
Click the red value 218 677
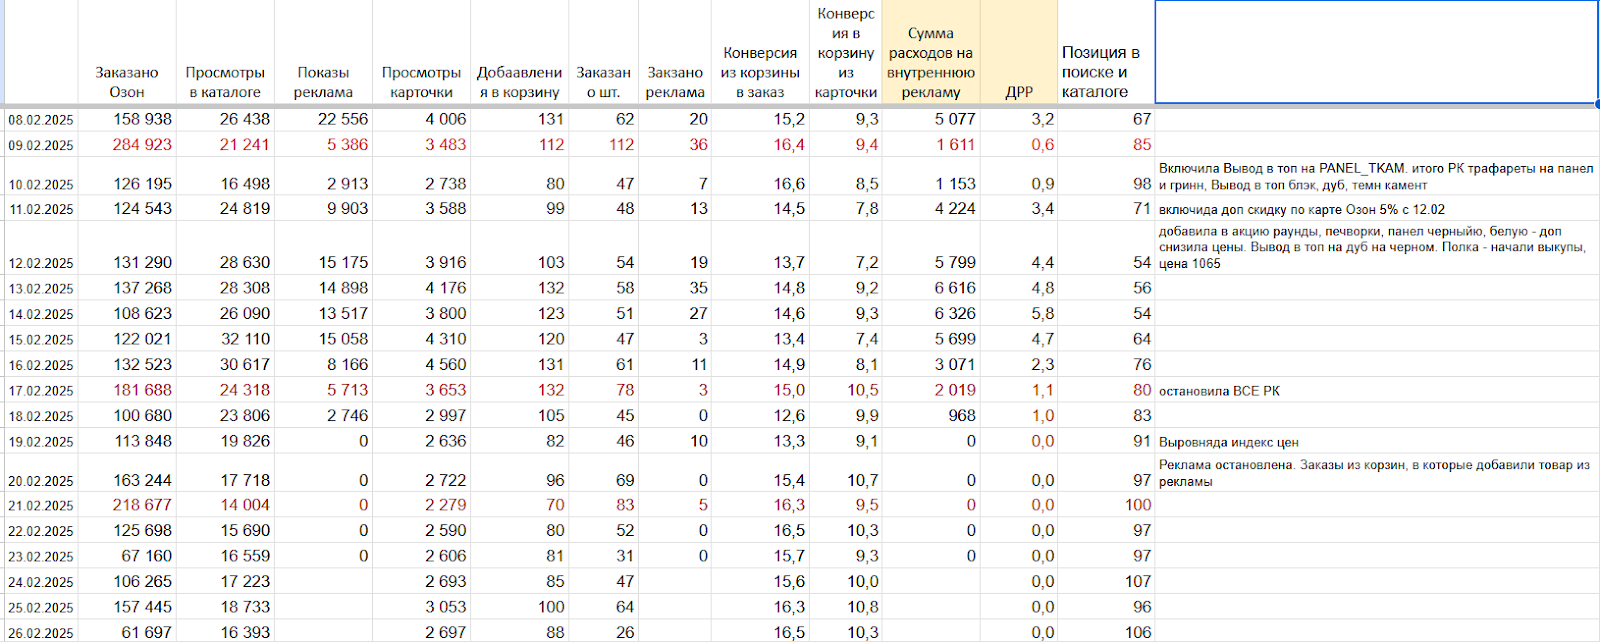click(141, 506)
